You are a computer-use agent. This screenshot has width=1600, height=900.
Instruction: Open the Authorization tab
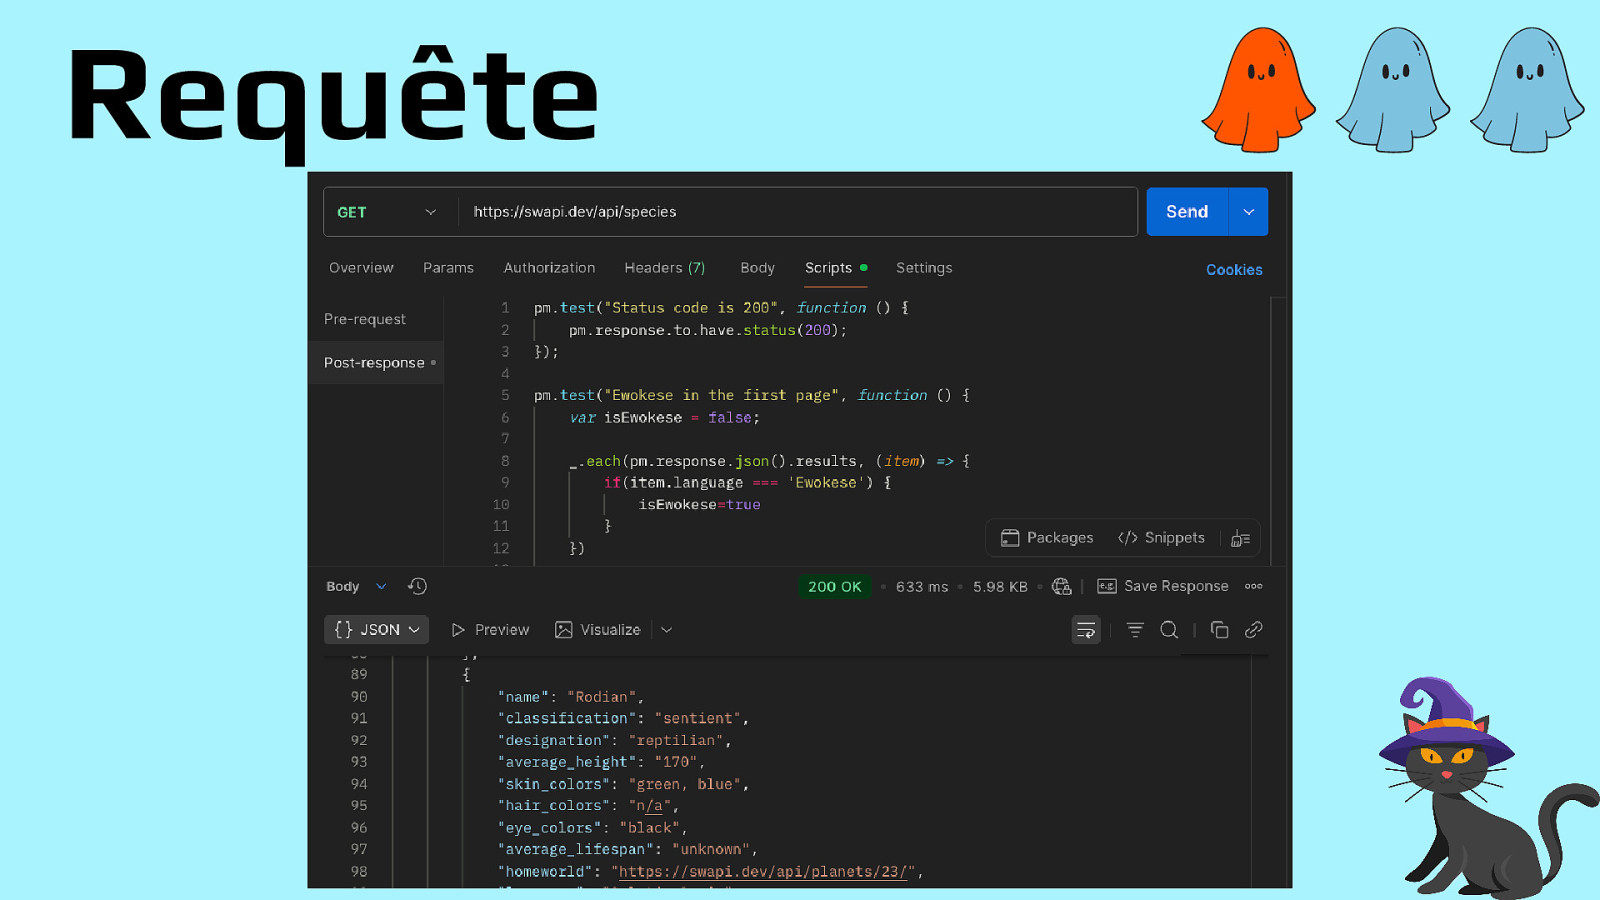coord(549,268)
